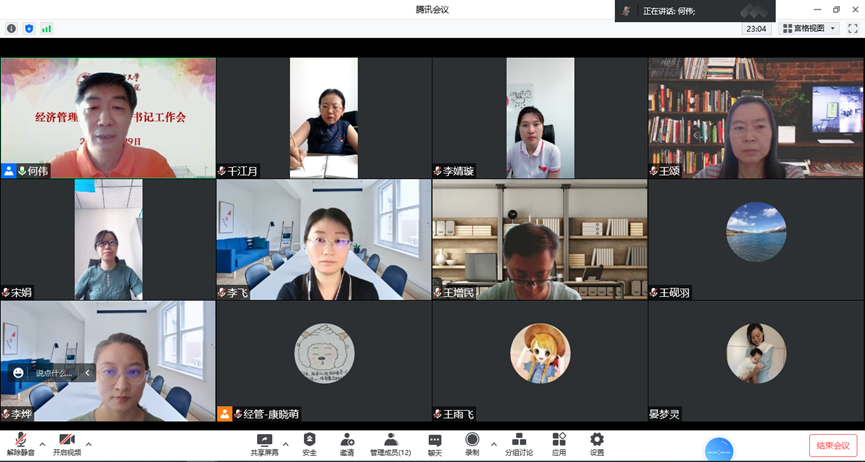Click the Invite (邀请) icon
This screenshot has width=865, height=462.
[x=346, y=444]
